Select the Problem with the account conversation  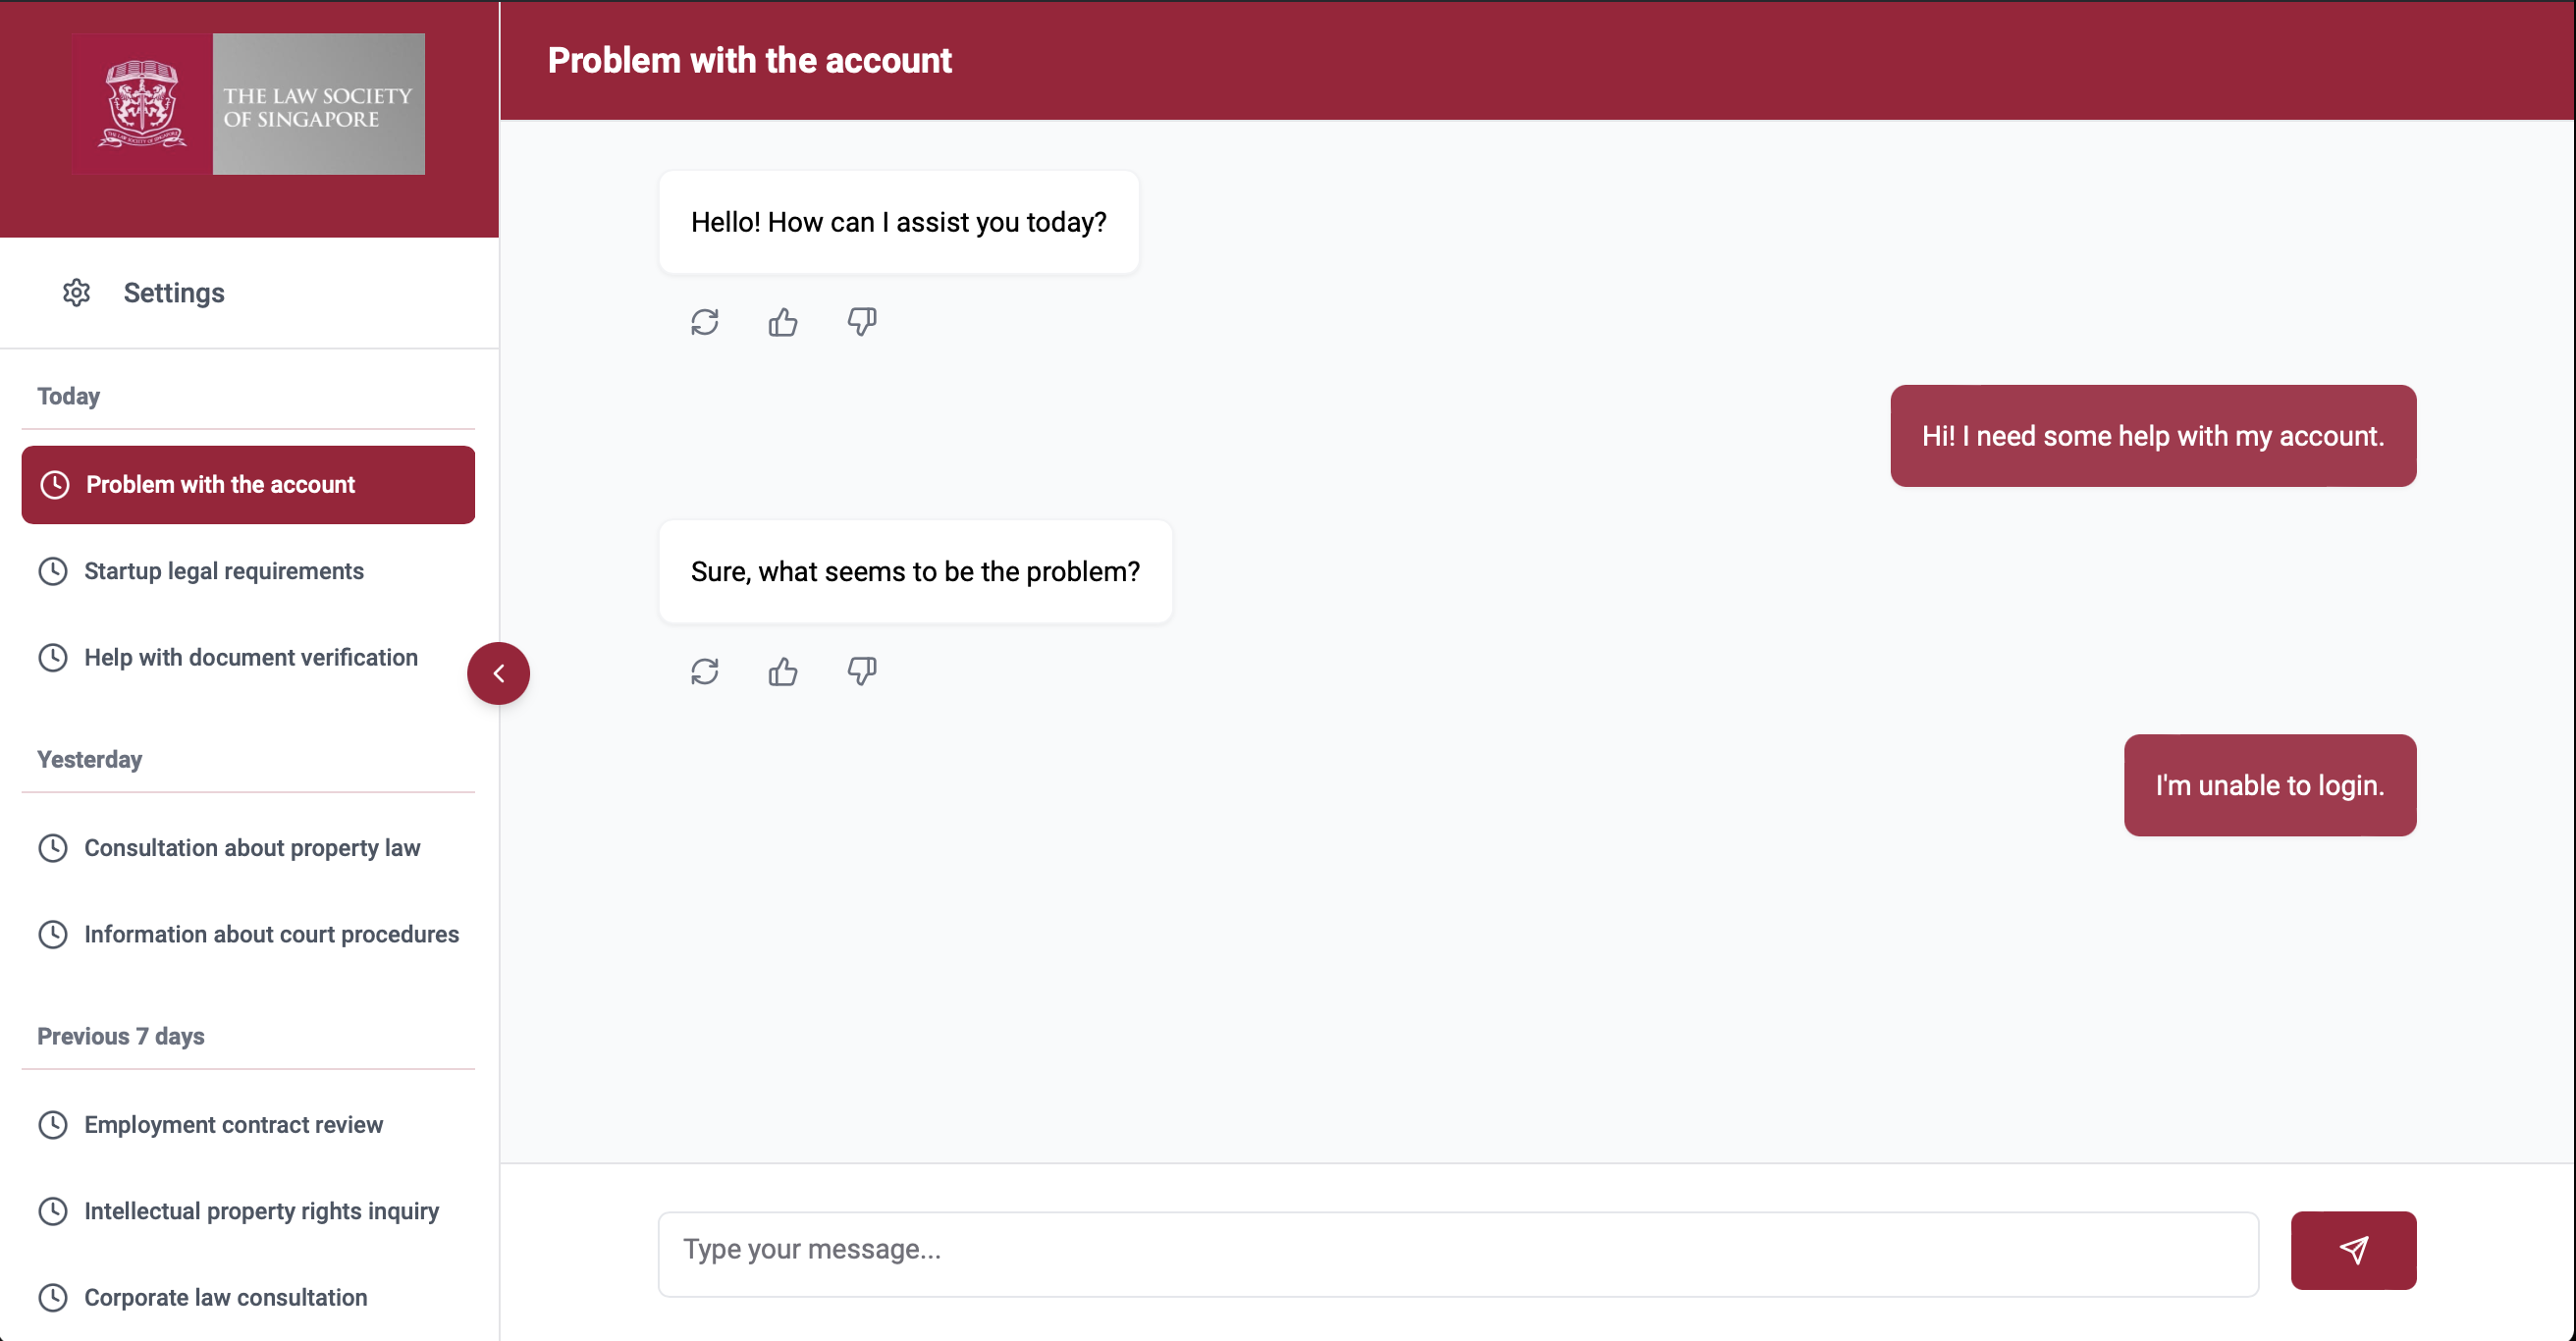pos(247,484)
